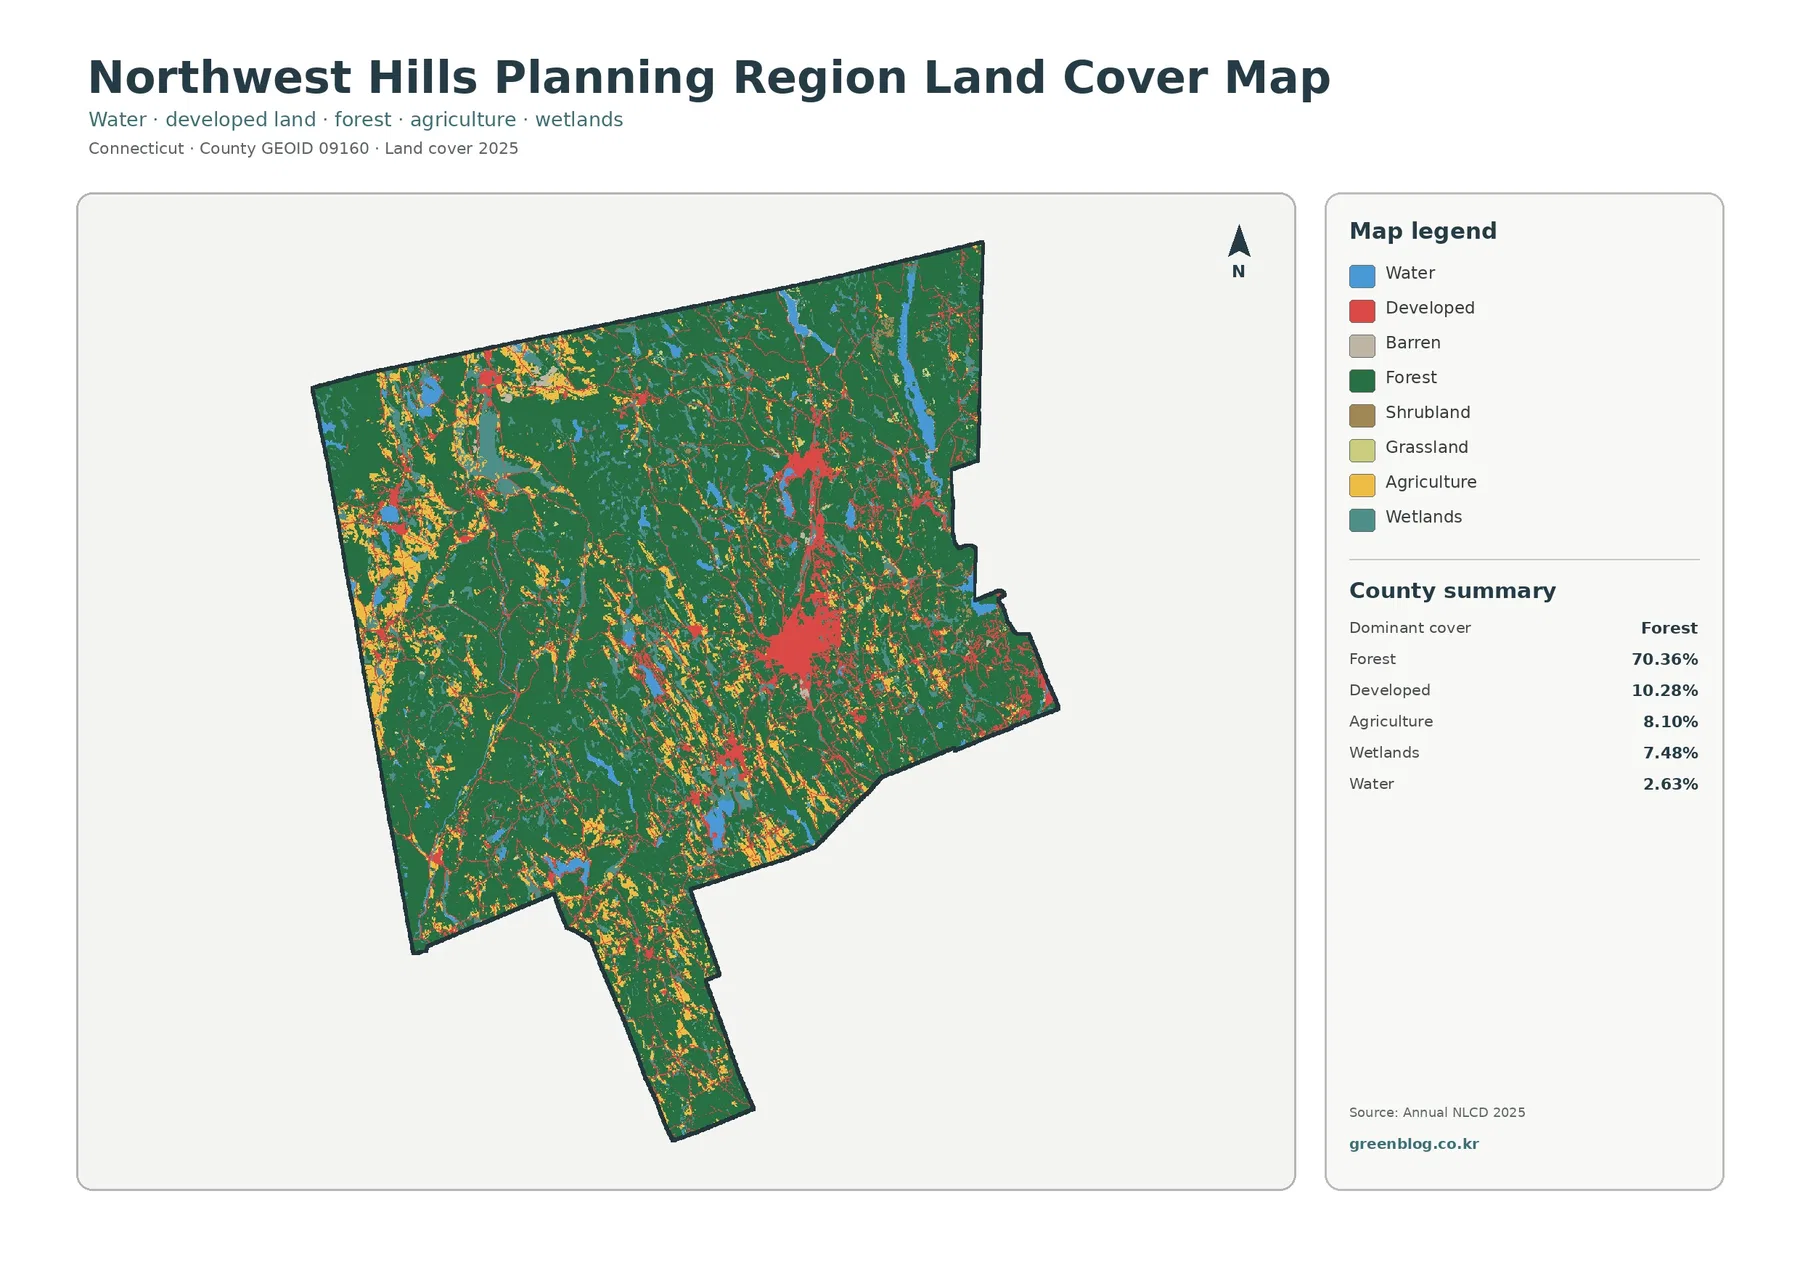Click the Source: Annual NLCD 2025 note
The height and width of the screenshot is (1273, 1800).
[x=1437, y=1112]
